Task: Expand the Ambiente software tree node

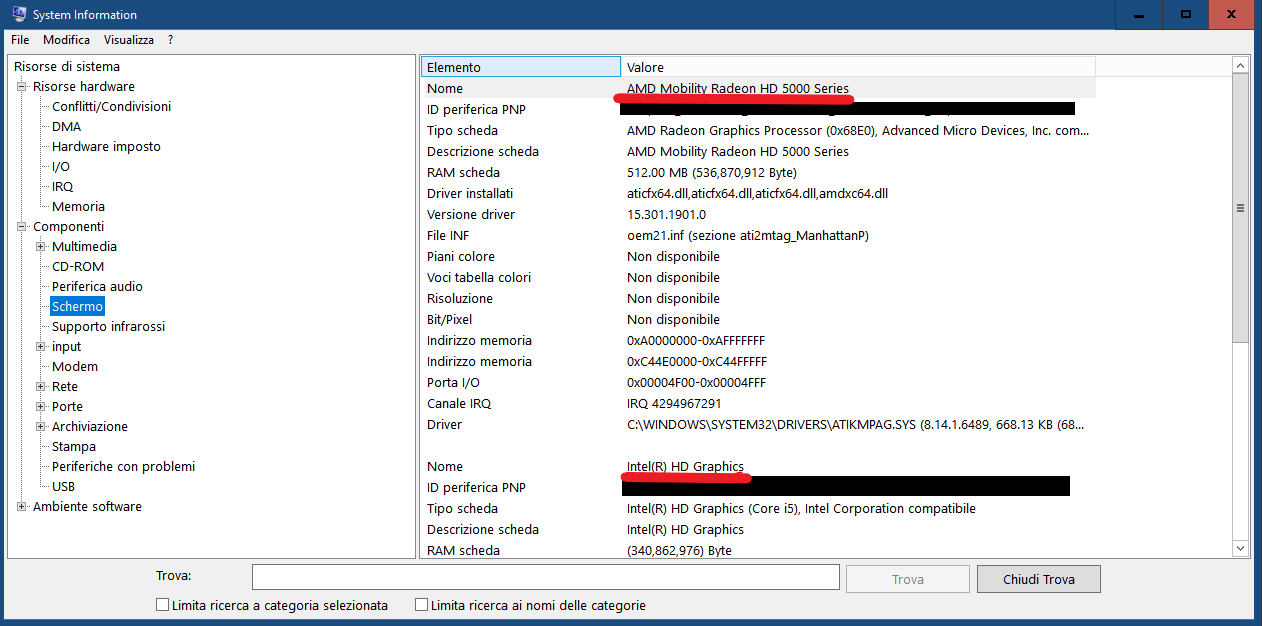Action: point(22,507)
